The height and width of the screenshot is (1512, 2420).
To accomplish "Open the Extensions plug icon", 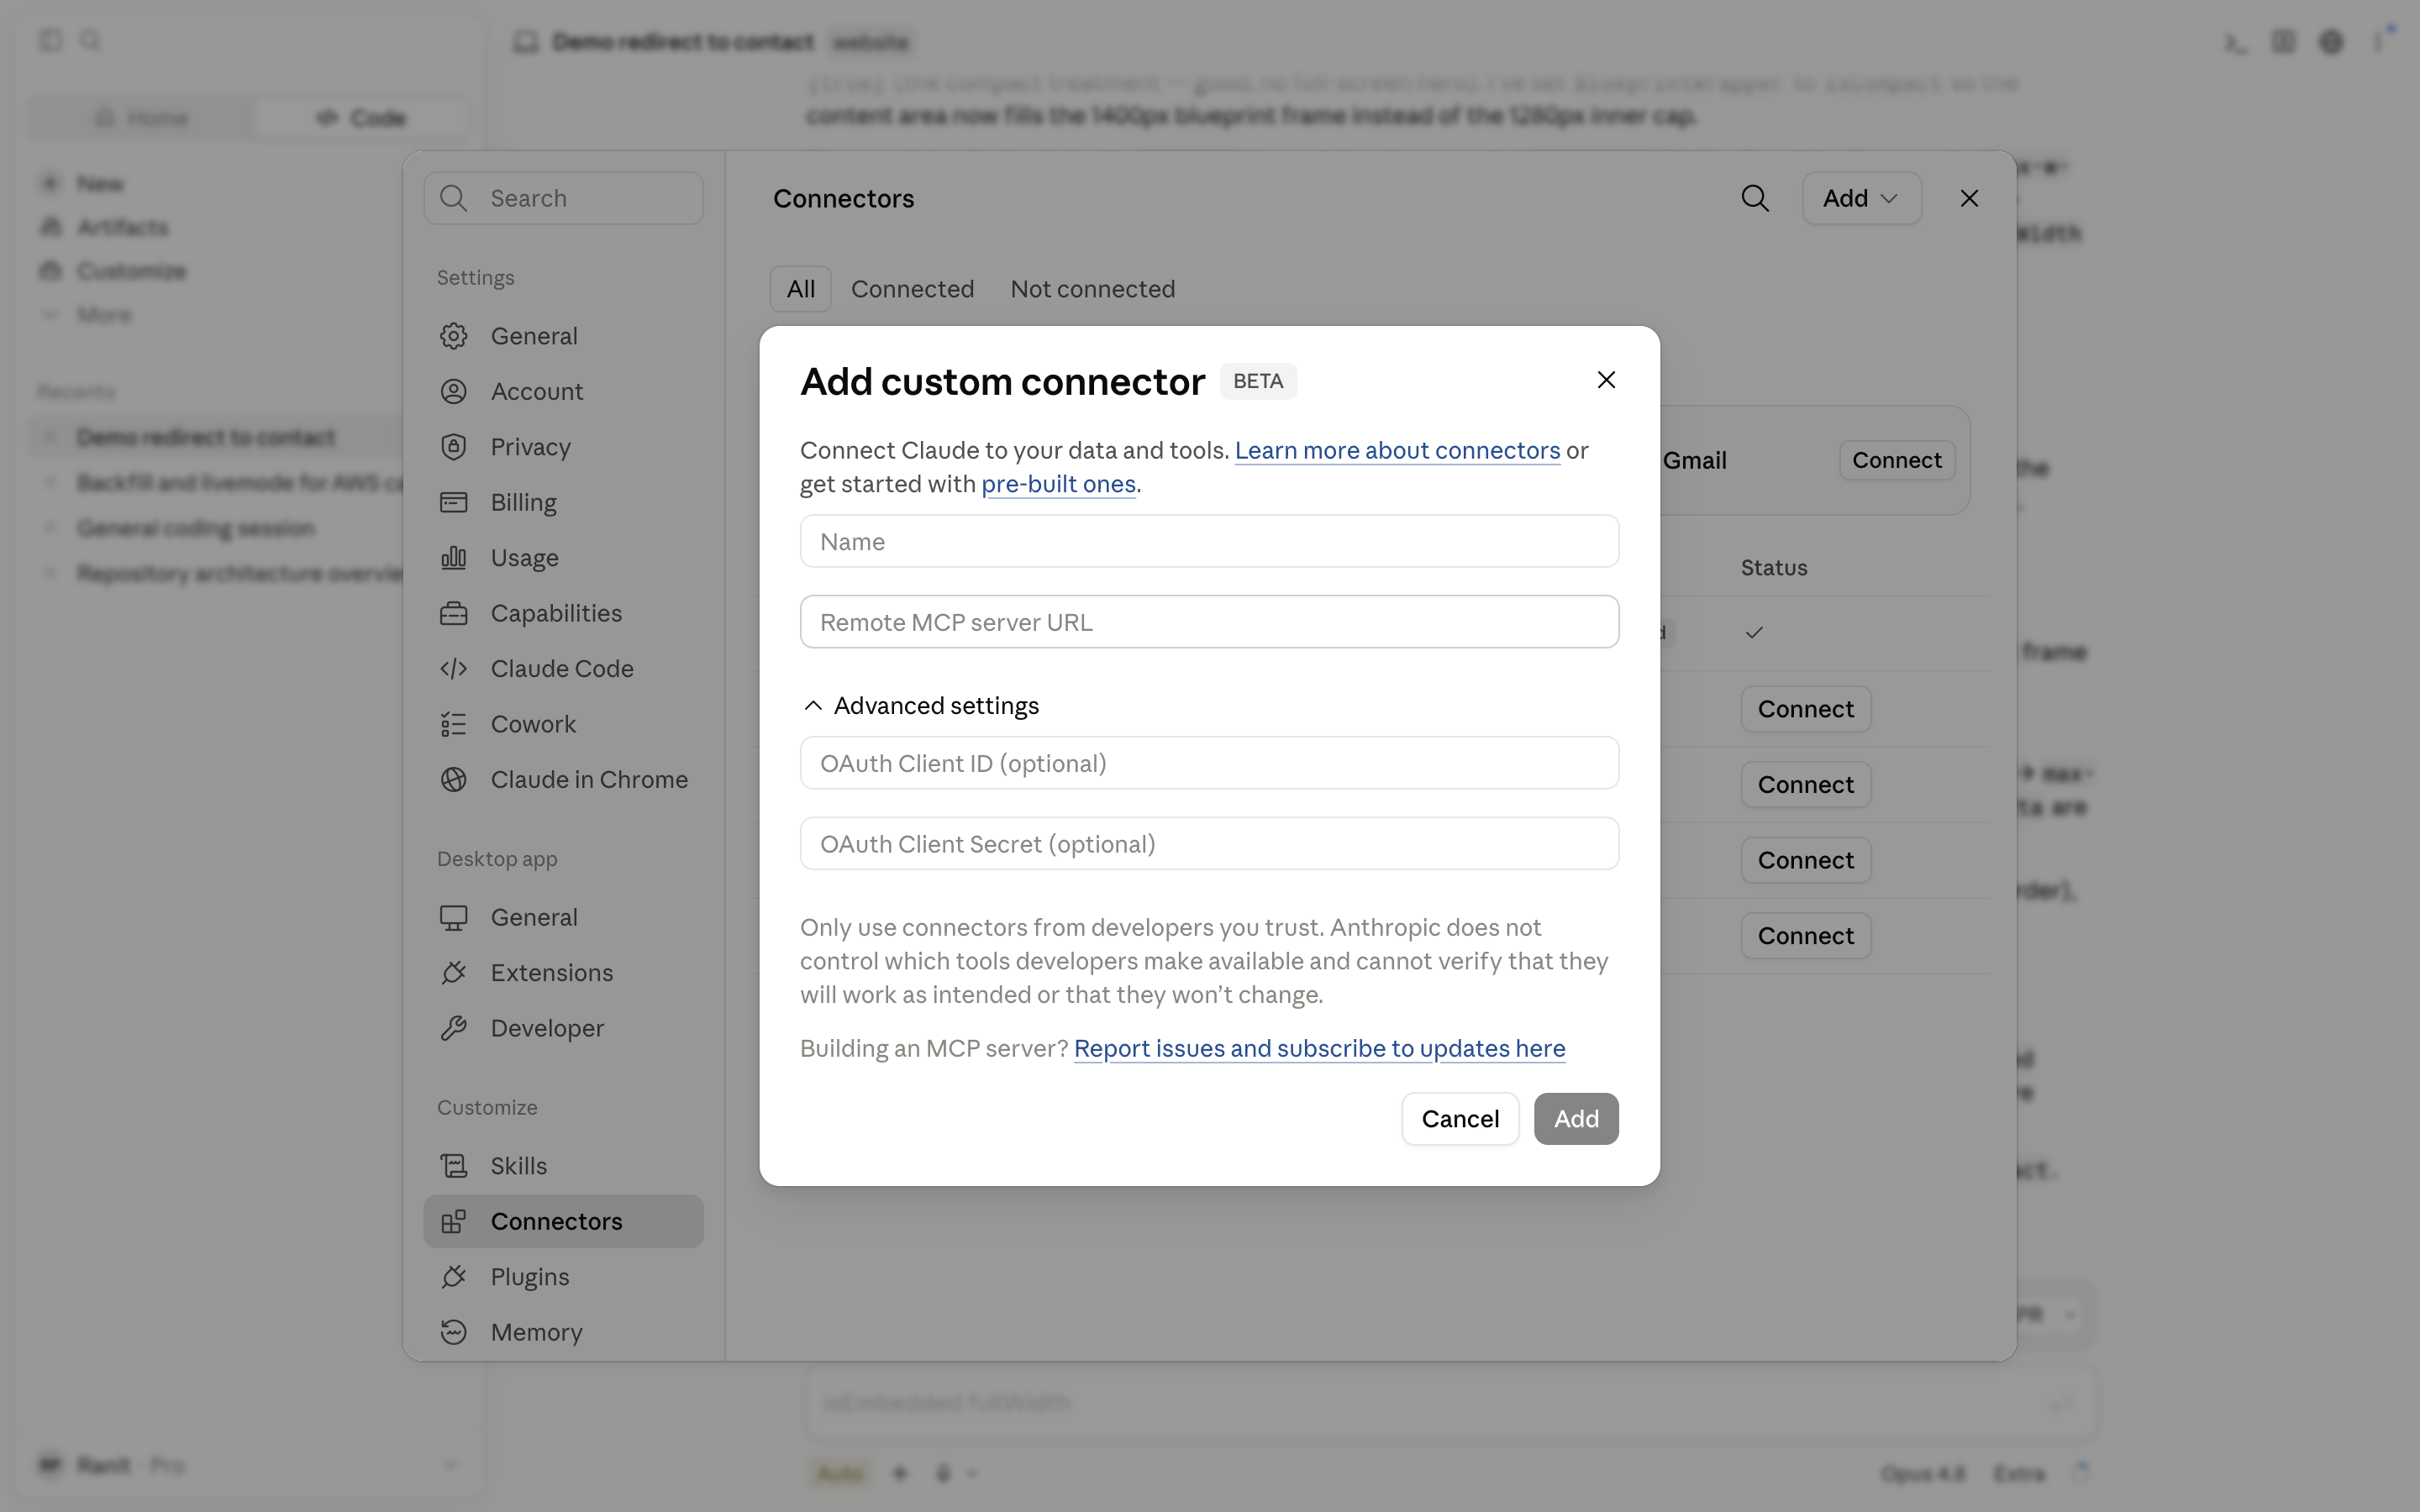I will pyautogui.click(x=454, y=973).
